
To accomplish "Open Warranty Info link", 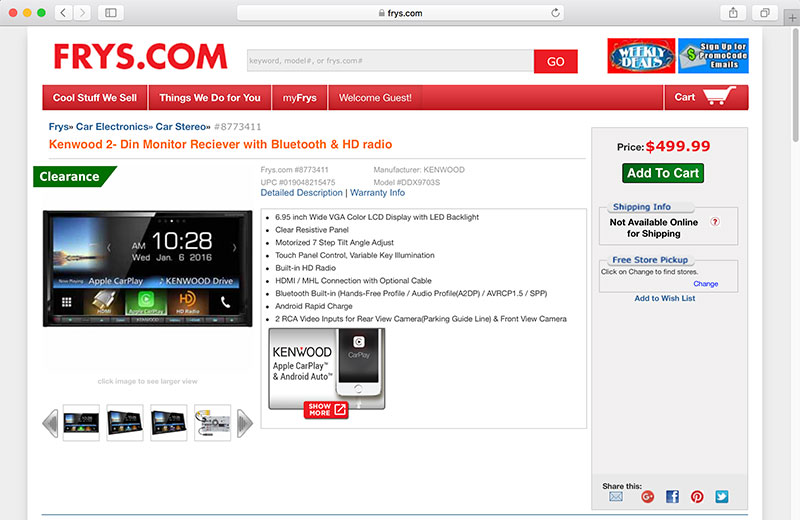I will click(x=377, y=193).
